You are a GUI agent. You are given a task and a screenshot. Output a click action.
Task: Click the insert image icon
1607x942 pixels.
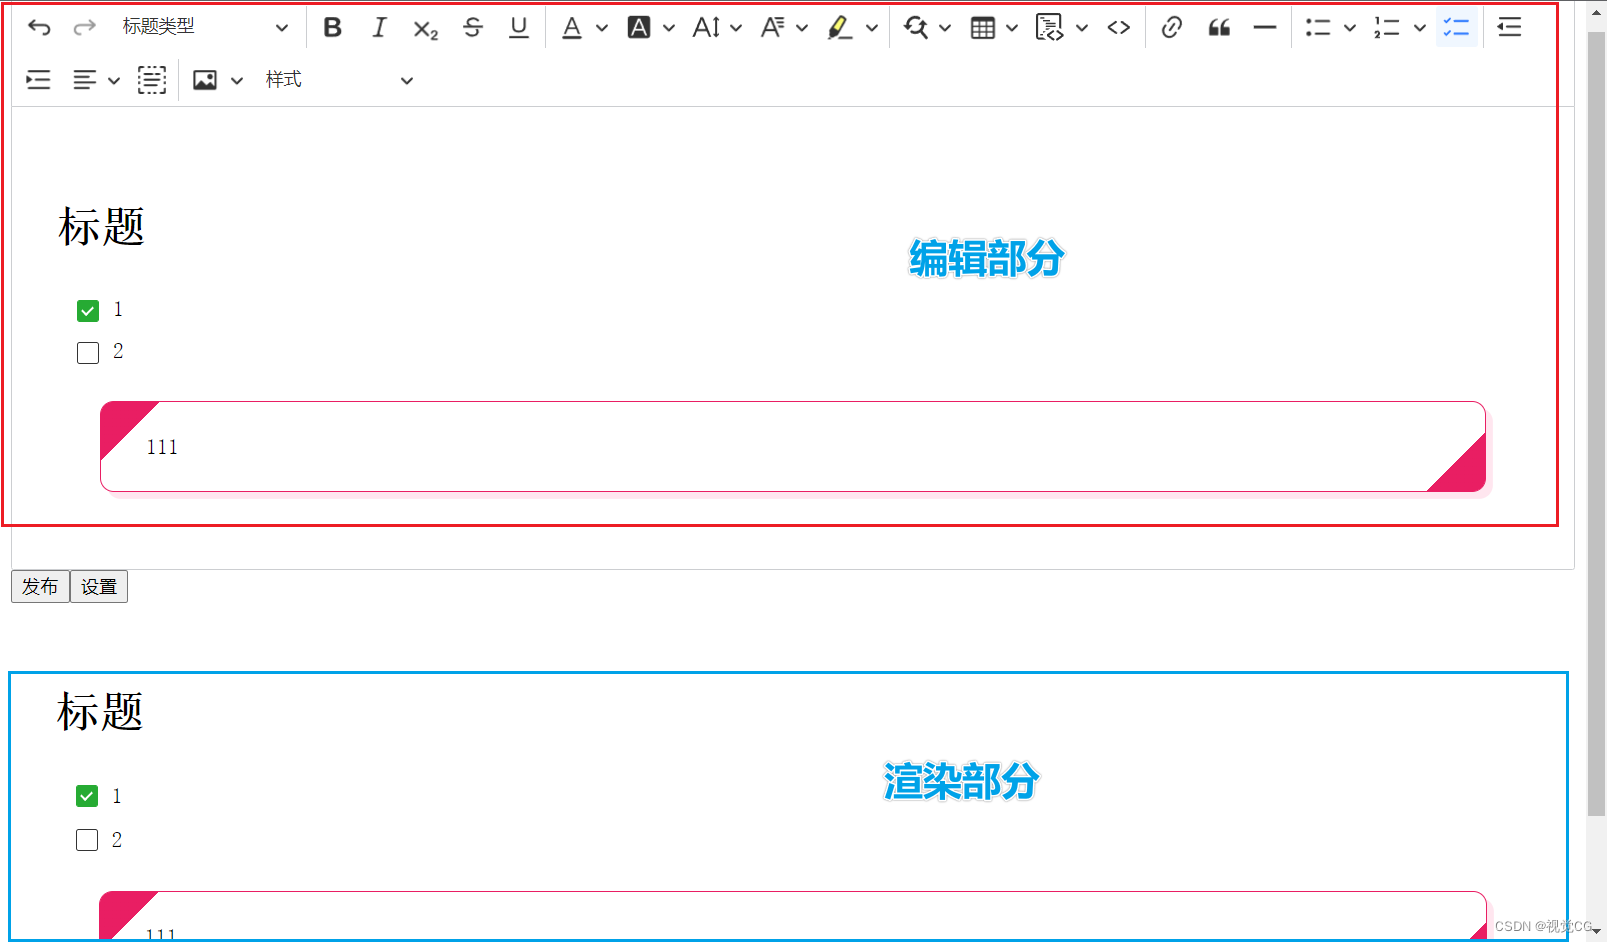pos(205,80)
